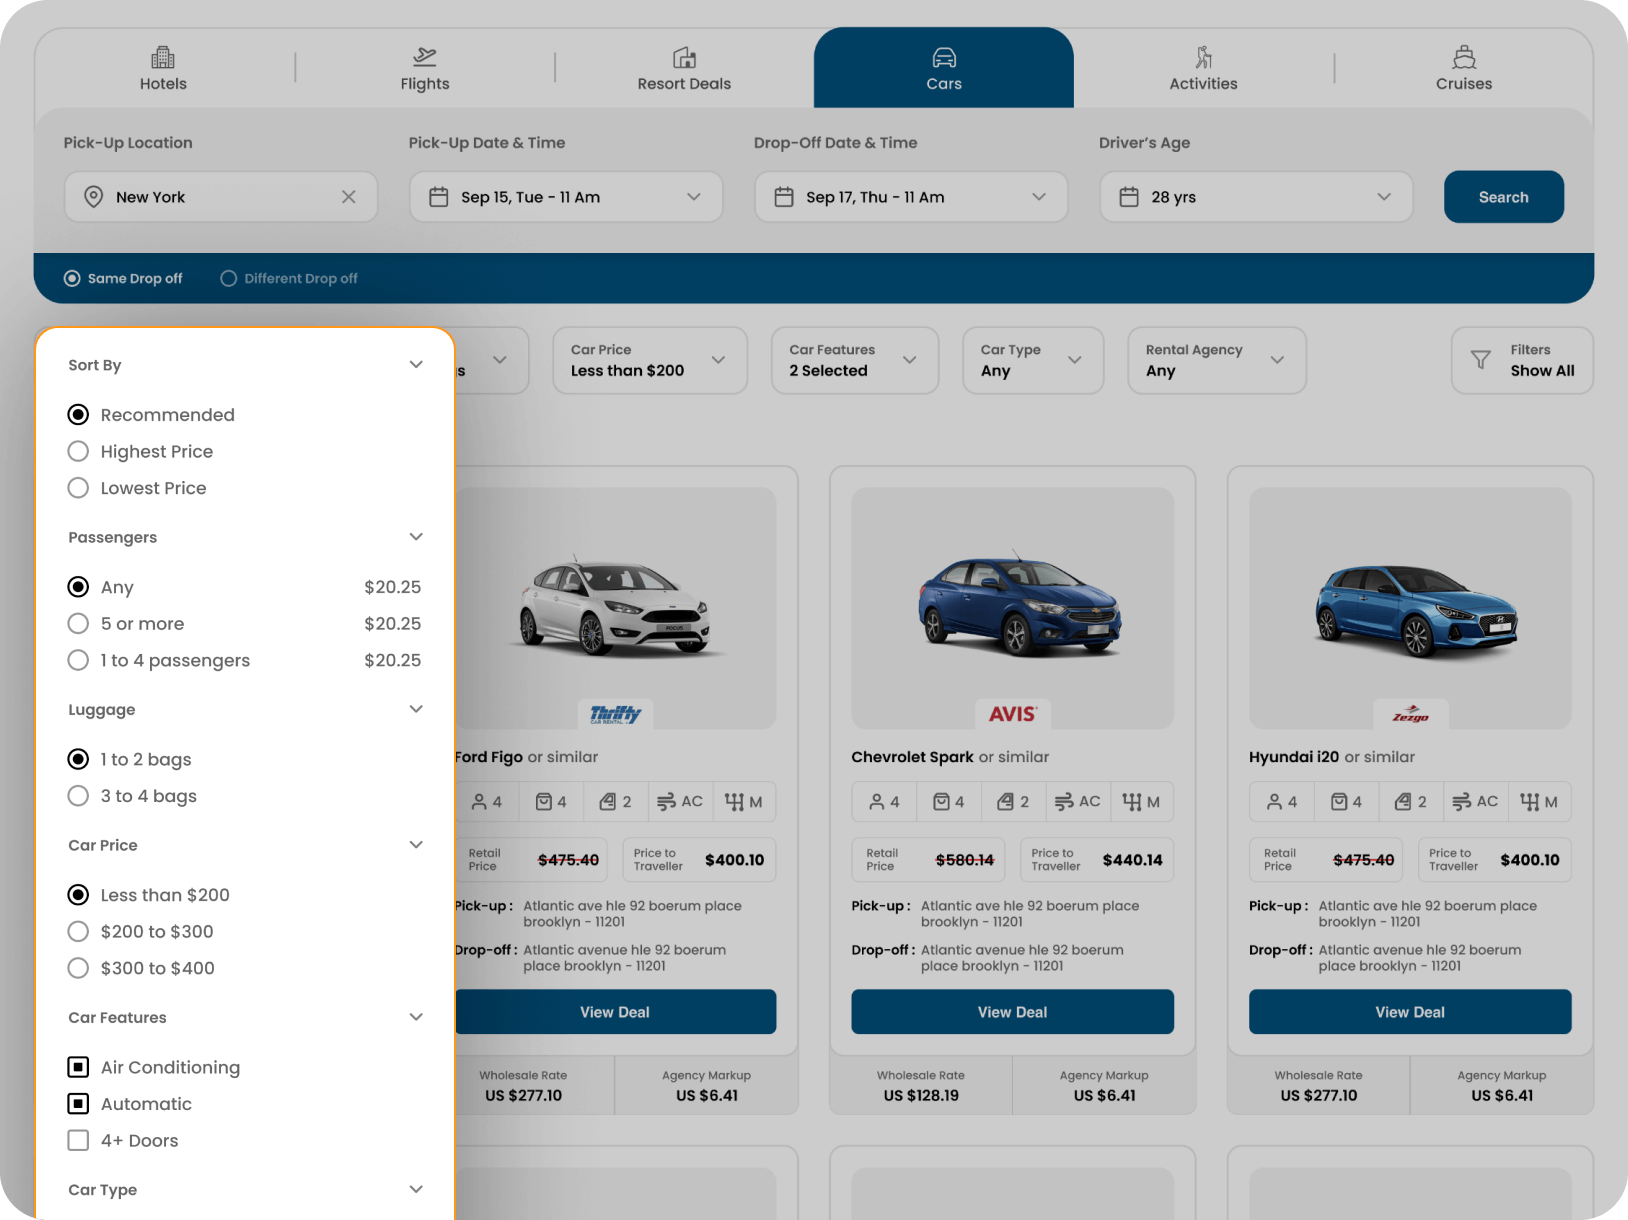Viewport: 1628px width, 1220px height.
Task: Switch to the Cars tab
Action: pyautogui.click(x=943, y=68)
